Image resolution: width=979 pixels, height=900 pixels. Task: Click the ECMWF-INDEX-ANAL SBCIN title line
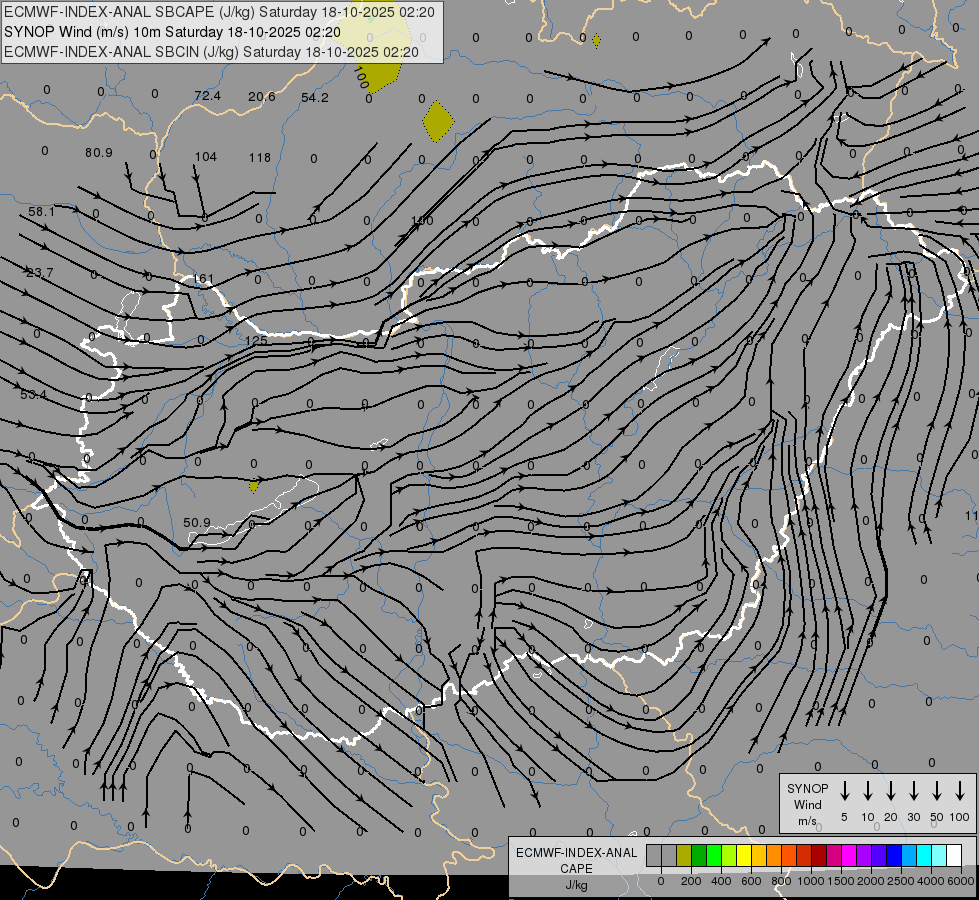pyautogui.click(x=212, y=51)
